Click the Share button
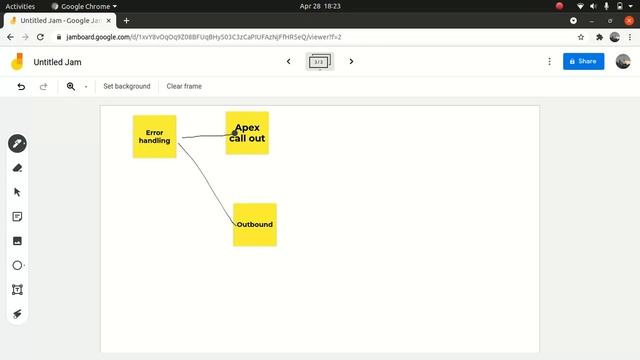This screenshot has height=360, width=640. coord(583,61)
